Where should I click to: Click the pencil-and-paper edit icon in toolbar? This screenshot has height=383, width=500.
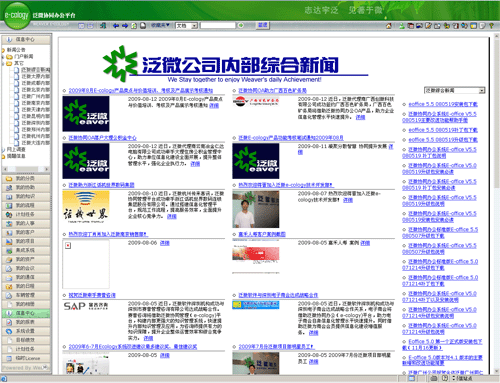click(x=428, y=26)
